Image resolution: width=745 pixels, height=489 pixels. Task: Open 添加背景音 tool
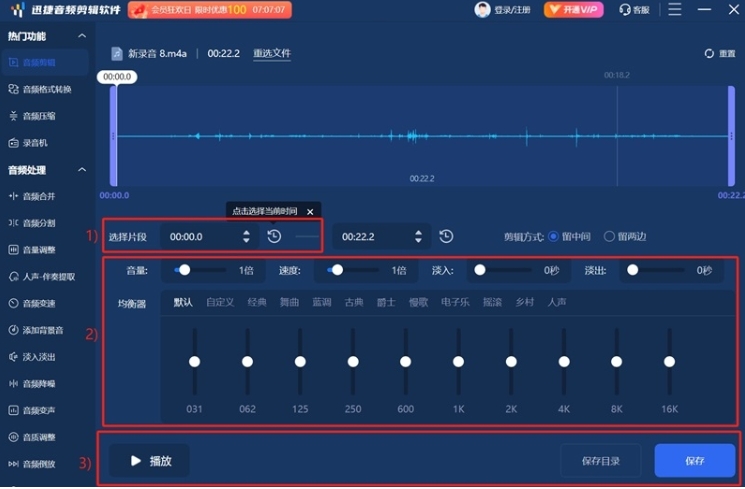[36, 330]
